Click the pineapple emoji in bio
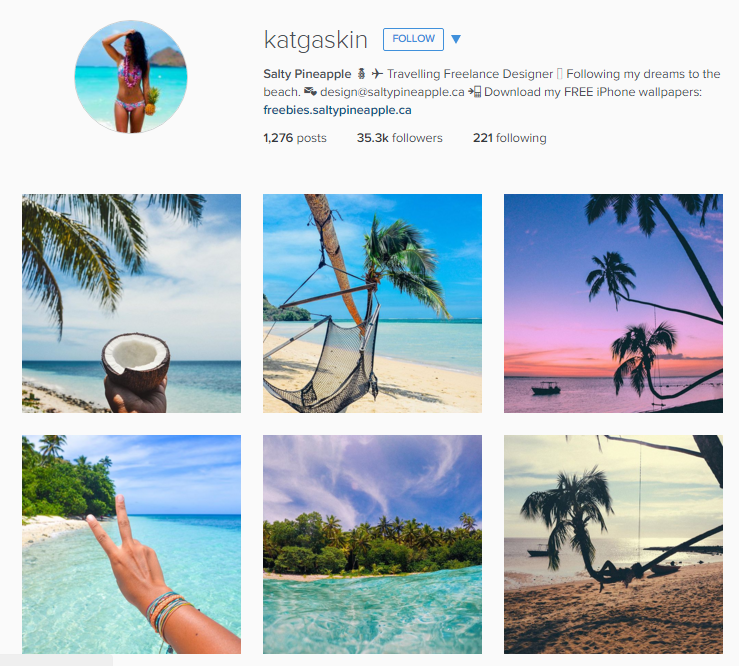Viewport: 739px width, 666px height. pos(361,74)
